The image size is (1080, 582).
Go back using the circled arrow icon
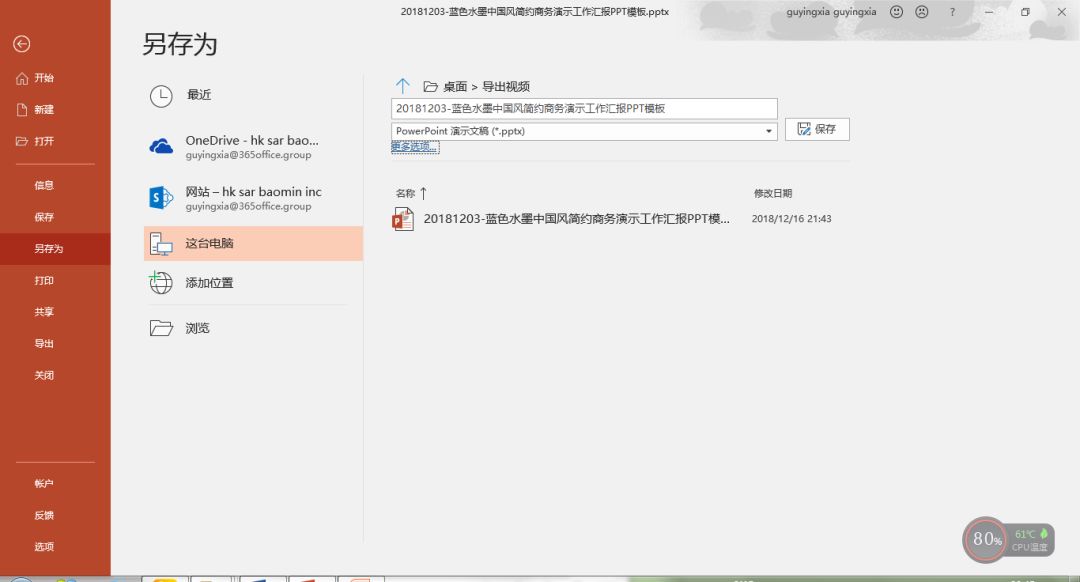coord(21,44)
